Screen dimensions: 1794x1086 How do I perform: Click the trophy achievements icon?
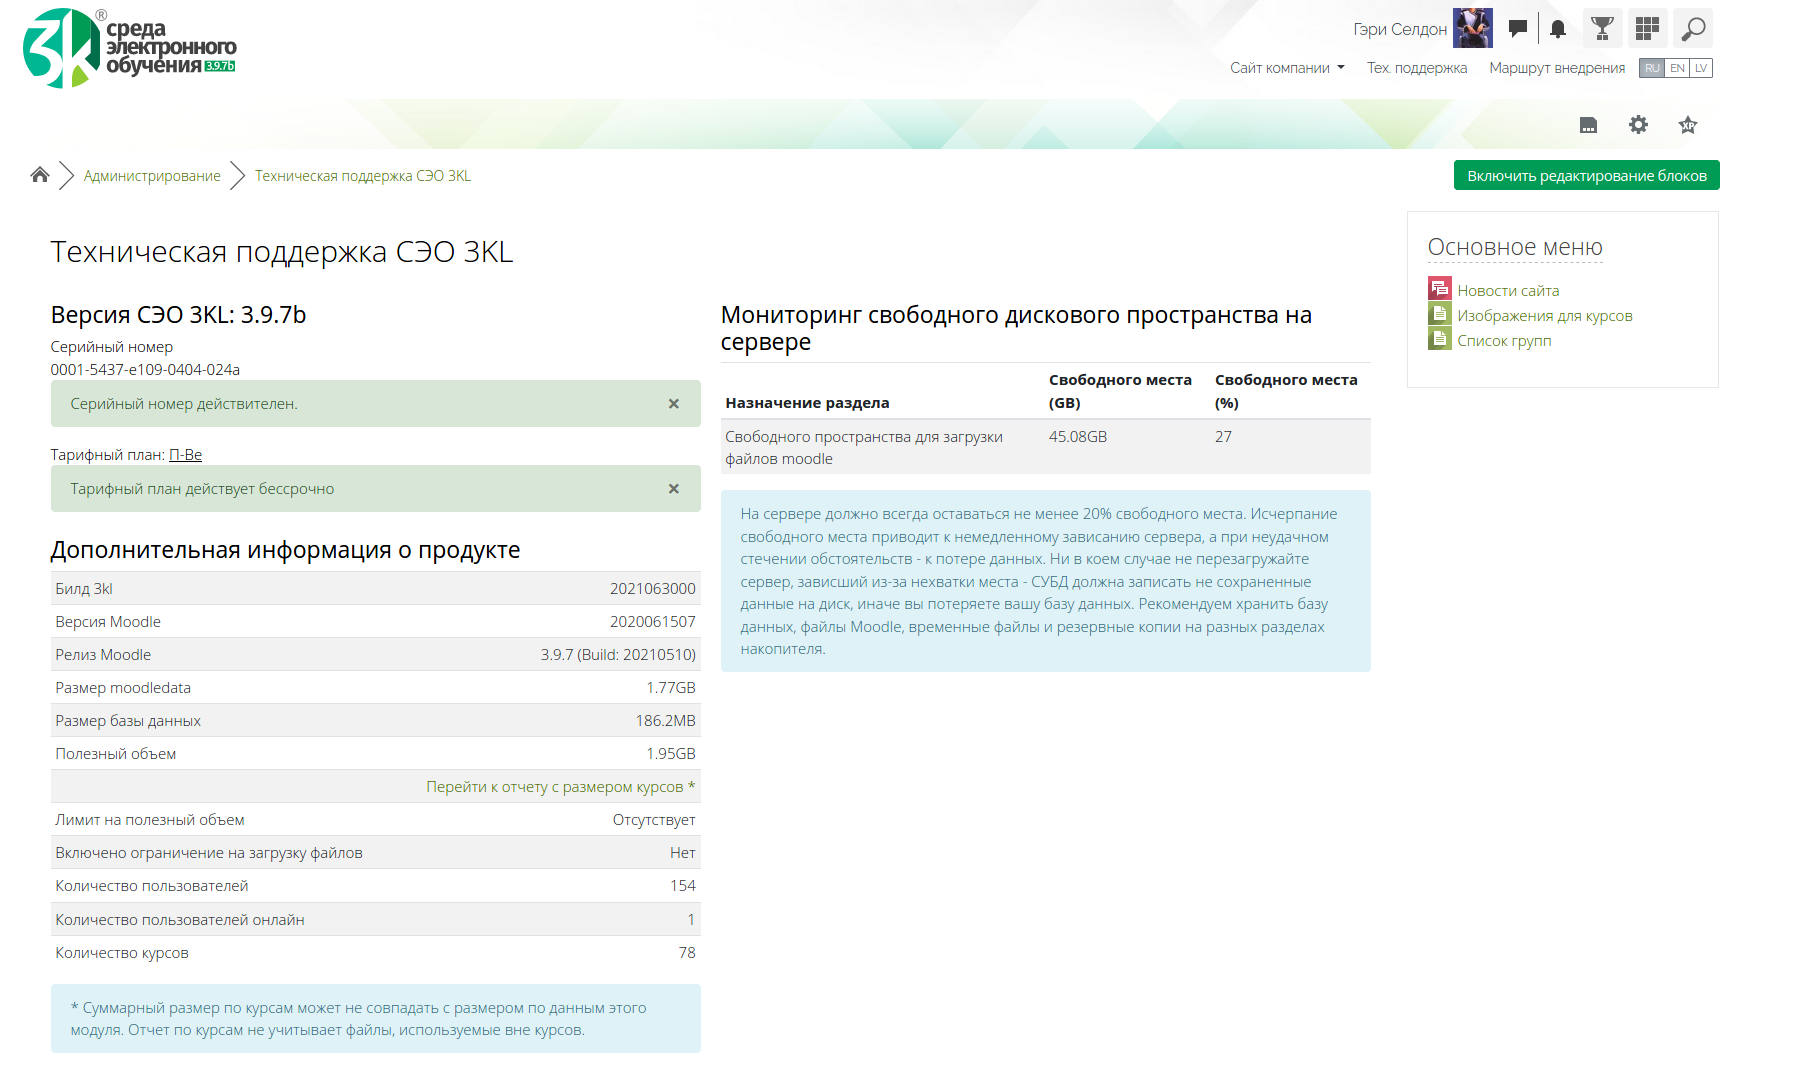click(x=1602, y=29)
